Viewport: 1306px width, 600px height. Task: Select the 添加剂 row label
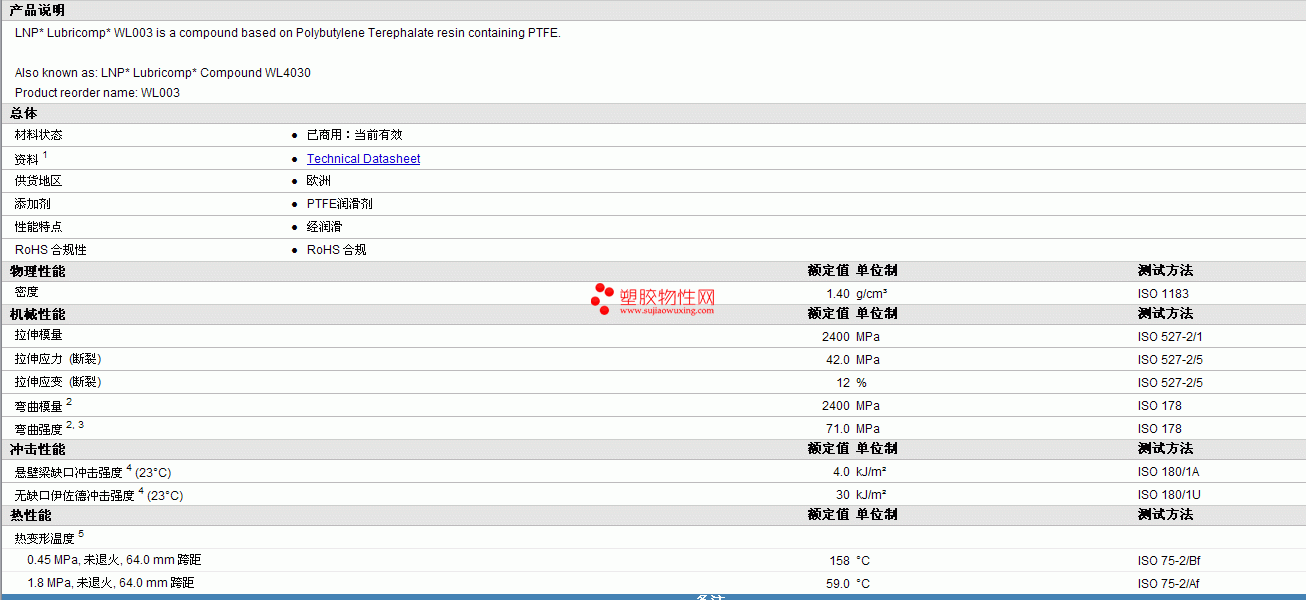click(x=33, y=204)
